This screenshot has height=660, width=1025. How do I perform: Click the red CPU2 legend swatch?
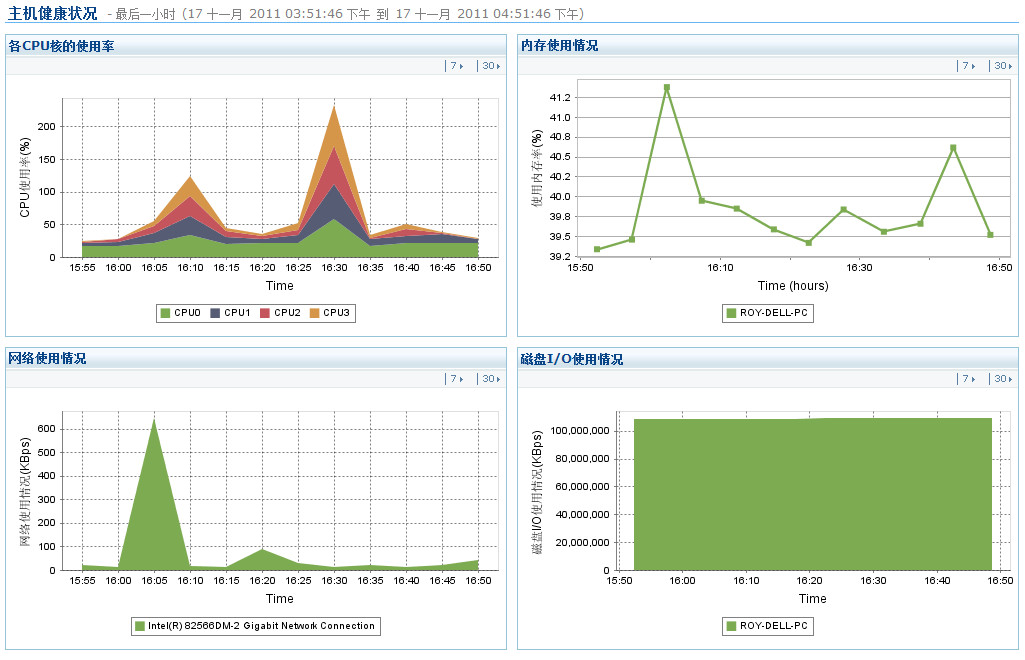pyautogui.click(x=266, y=313)
